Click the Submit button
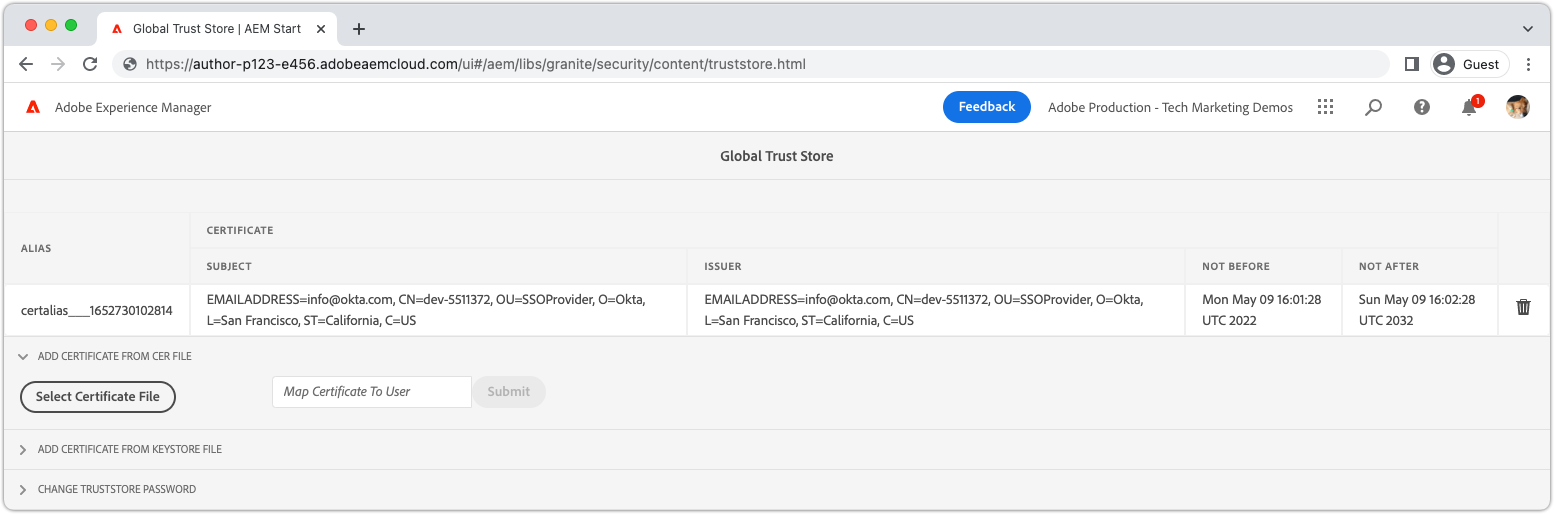The height and width of the screenshot is (514, 1554). (509, 392)
